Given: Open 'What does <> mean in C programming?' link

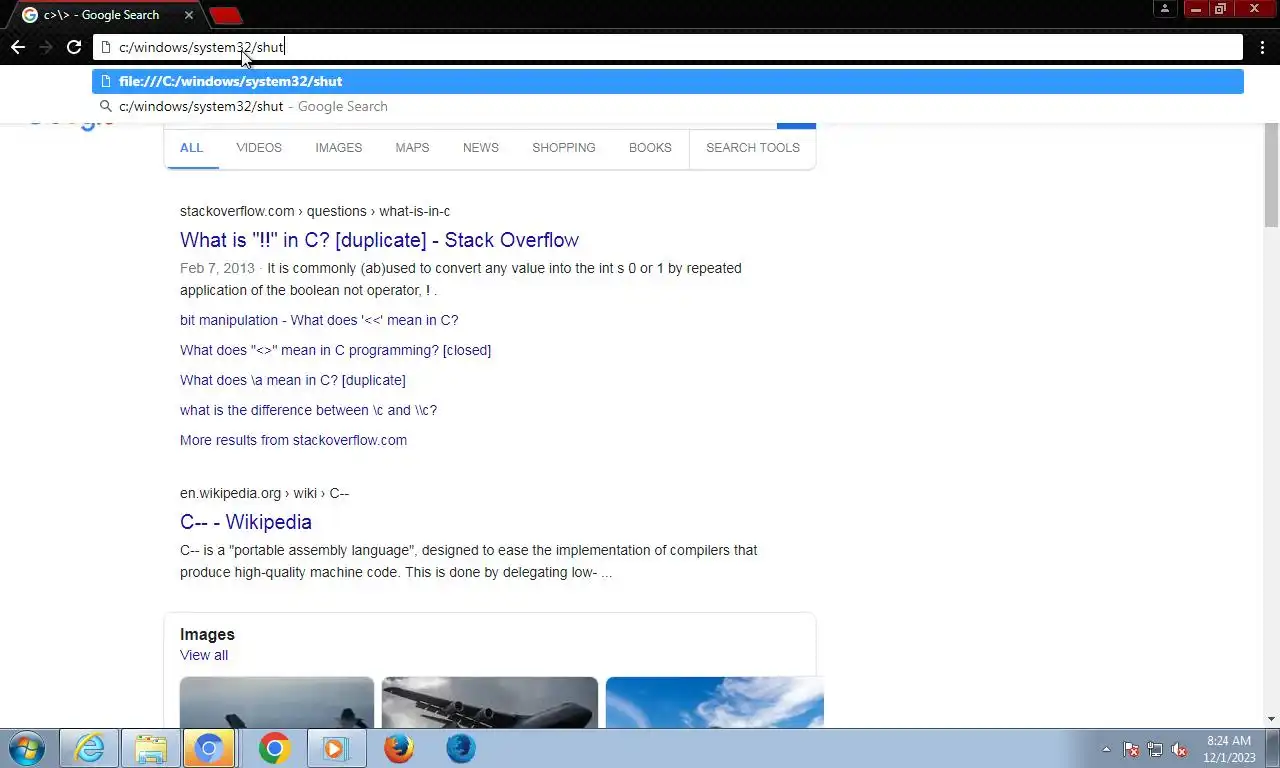Looking at the screenshot, I should pyautogui.click(x=335, y=350).
